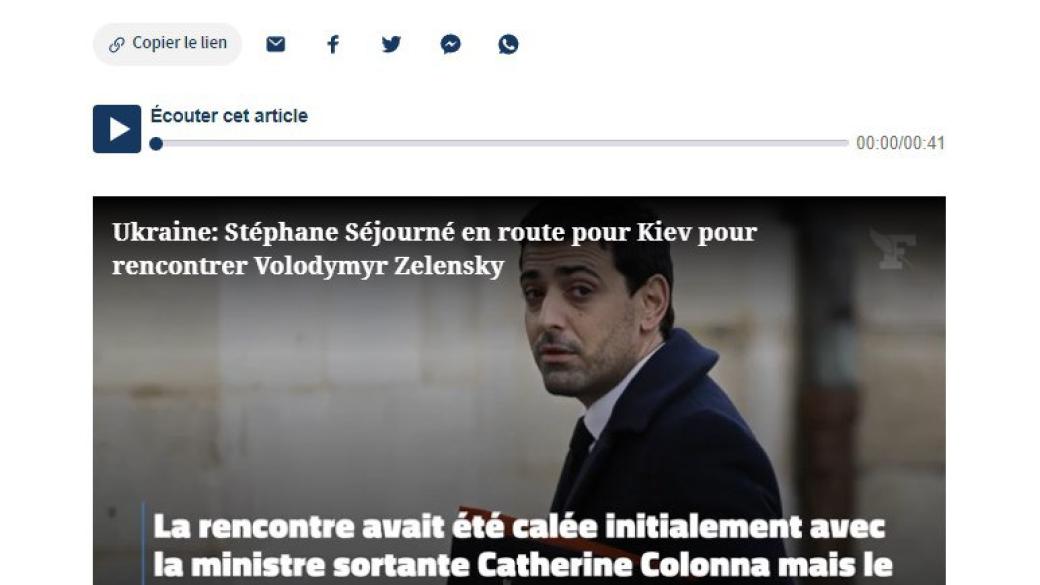
Task: Click the Écouter cet article label
Action: 229,115
